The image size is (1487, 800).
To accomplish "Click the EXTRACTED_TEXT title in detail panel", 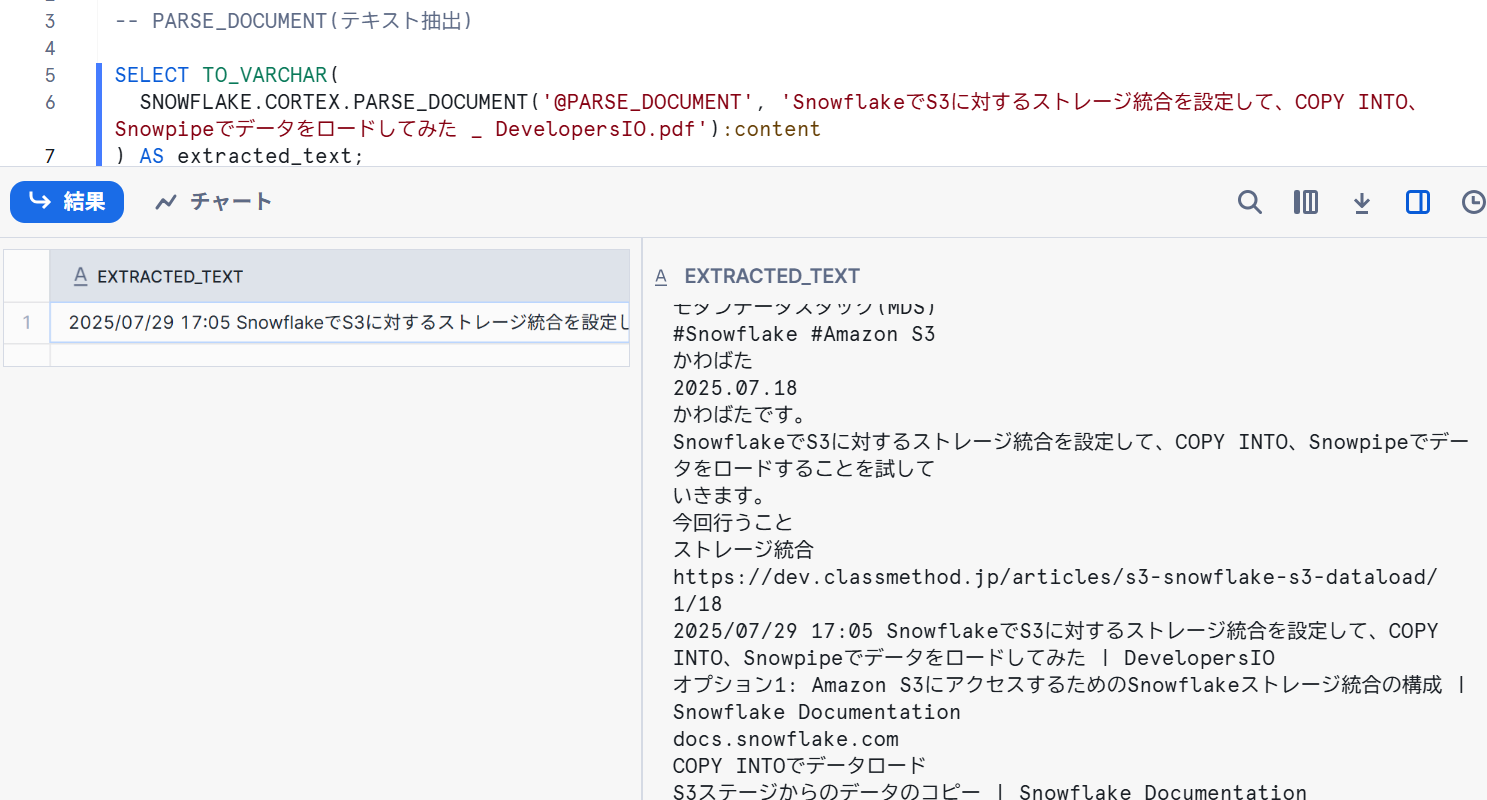I will pos(772,276).
